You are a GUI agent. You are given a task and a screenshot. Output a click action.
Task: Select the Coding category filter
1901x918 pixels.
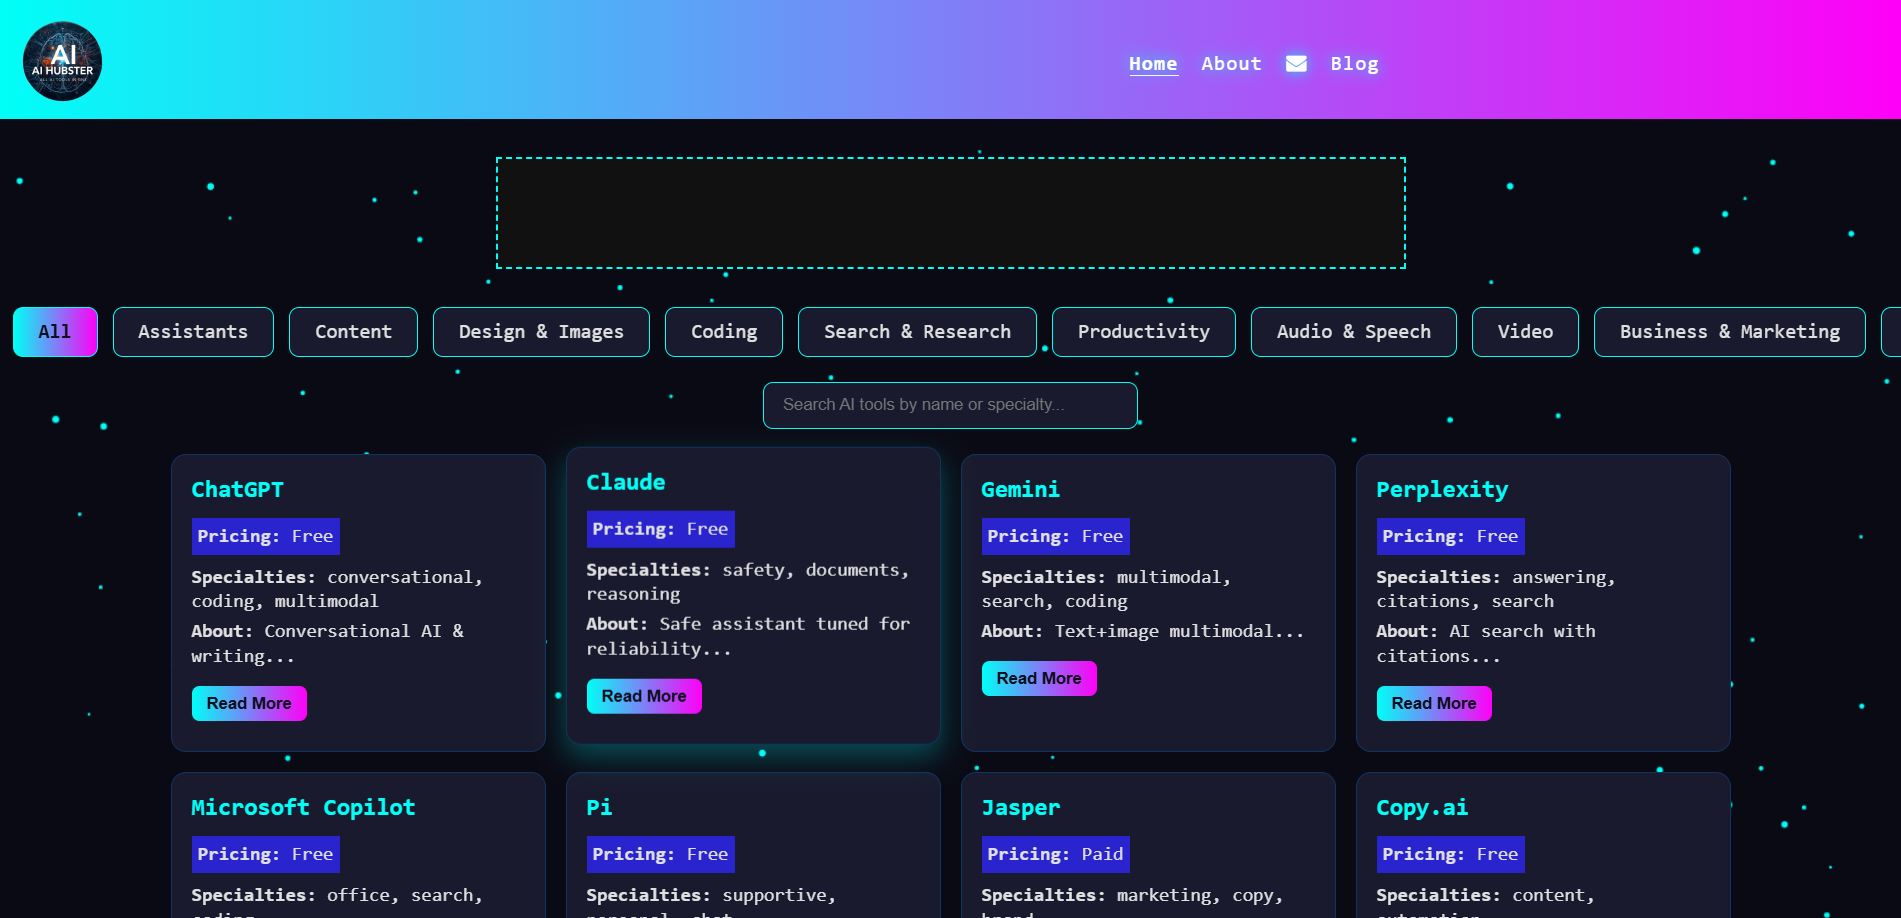(724, 332)
